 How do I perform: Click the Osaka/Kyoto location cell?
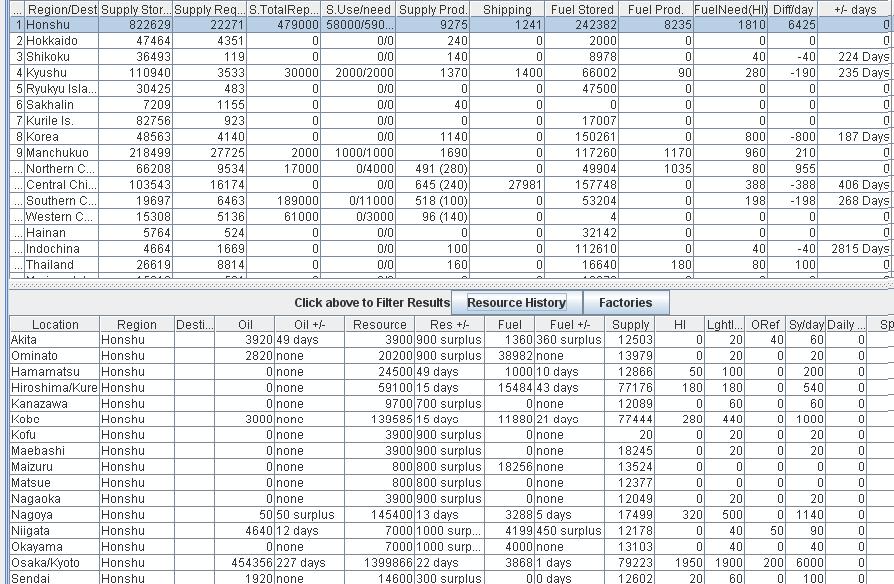click(x=55, y=562)
